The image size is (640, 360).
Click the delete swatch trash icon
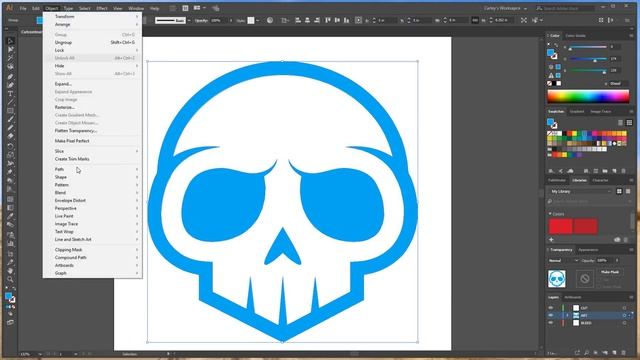(623, 171)
